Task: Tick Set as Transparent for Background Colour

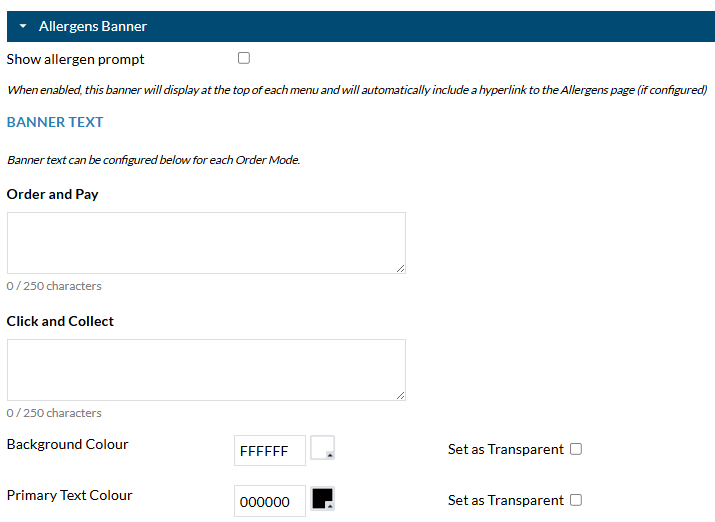Action: point(576,449)
